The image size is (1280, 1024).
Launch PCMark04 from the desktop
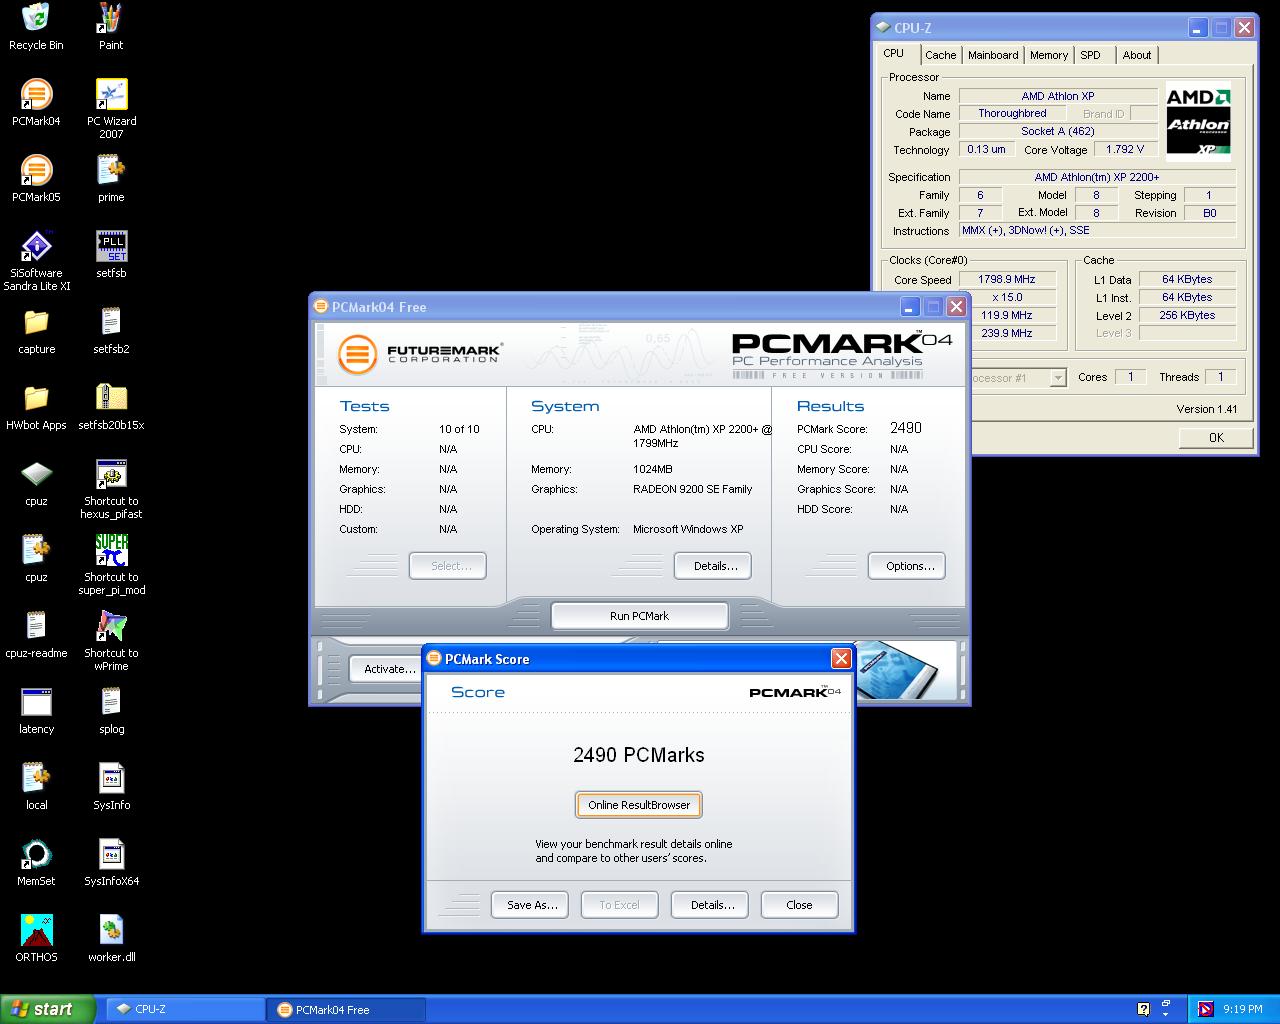[x=36, y=103]
